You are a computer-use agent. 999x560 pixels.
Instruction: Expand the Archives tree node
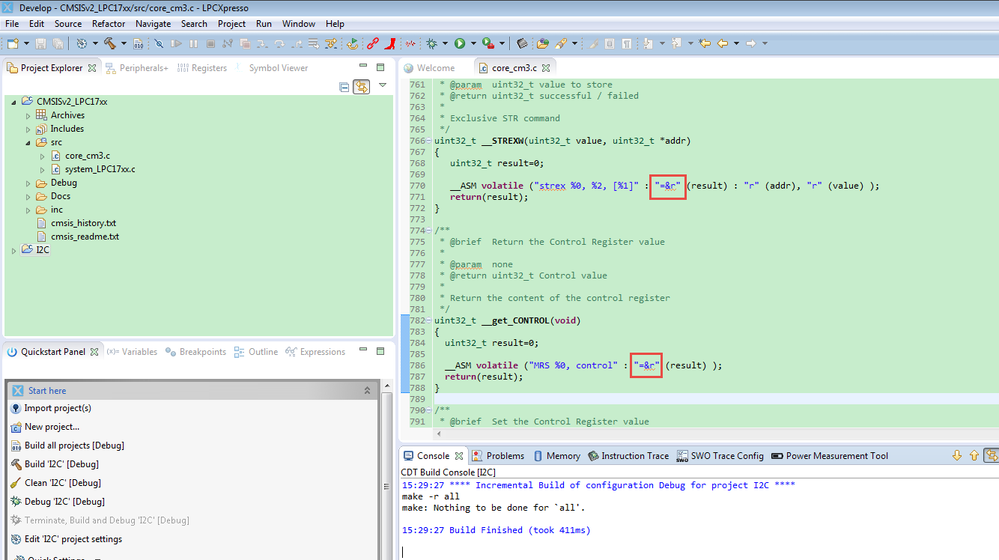click(x=28, y=116)
